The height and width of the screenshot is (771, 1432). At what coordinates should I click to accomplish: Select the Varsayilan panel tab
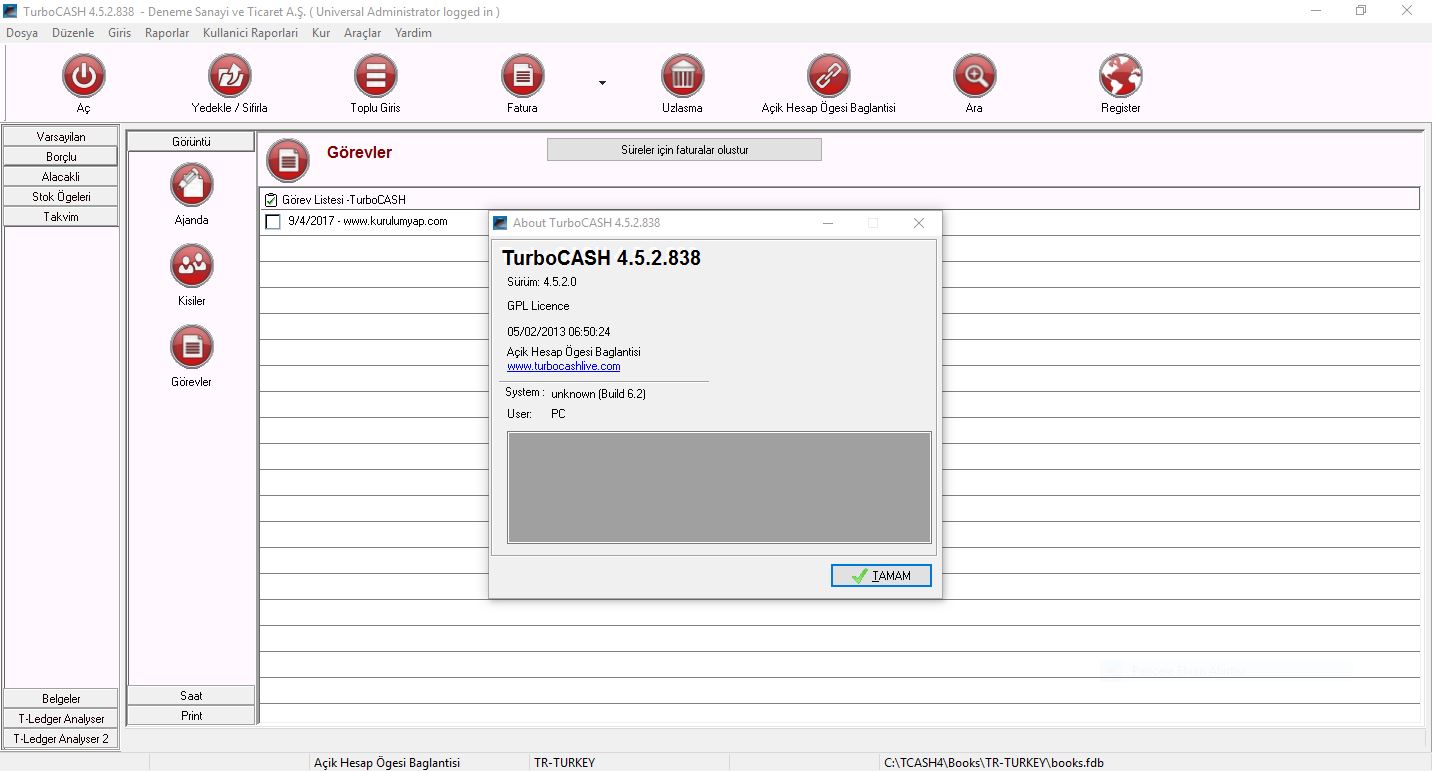61,136
